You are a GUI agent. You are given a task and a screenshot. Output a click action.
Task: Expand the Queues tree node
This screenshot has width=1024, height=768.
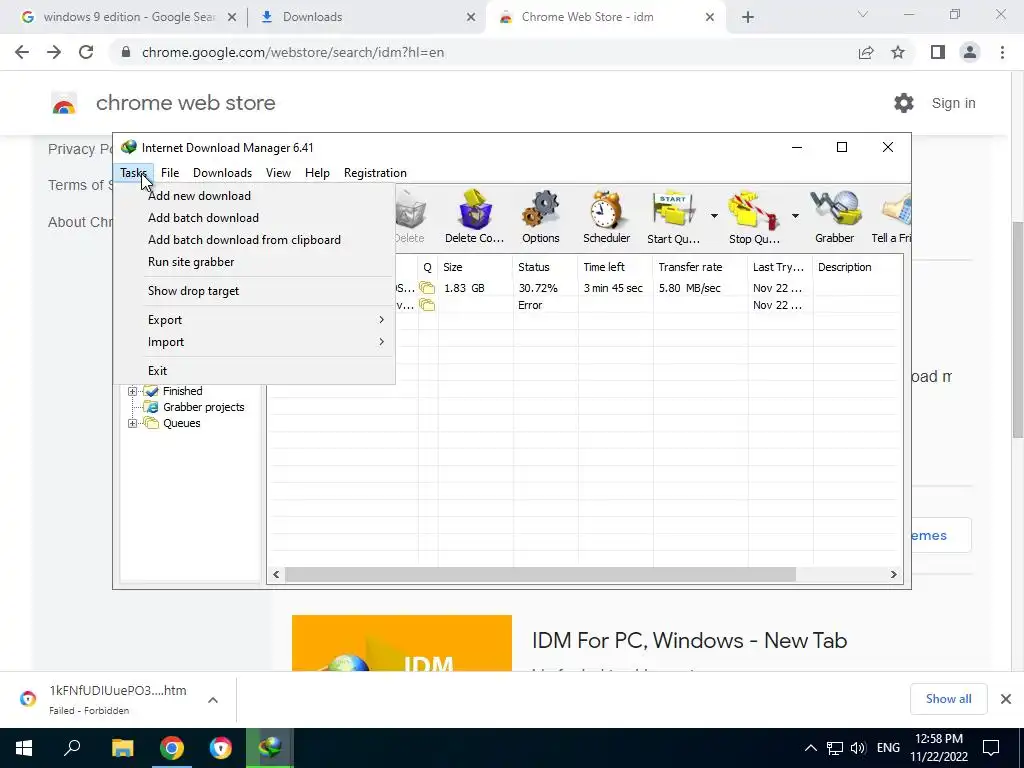click(x=133, y=423)
